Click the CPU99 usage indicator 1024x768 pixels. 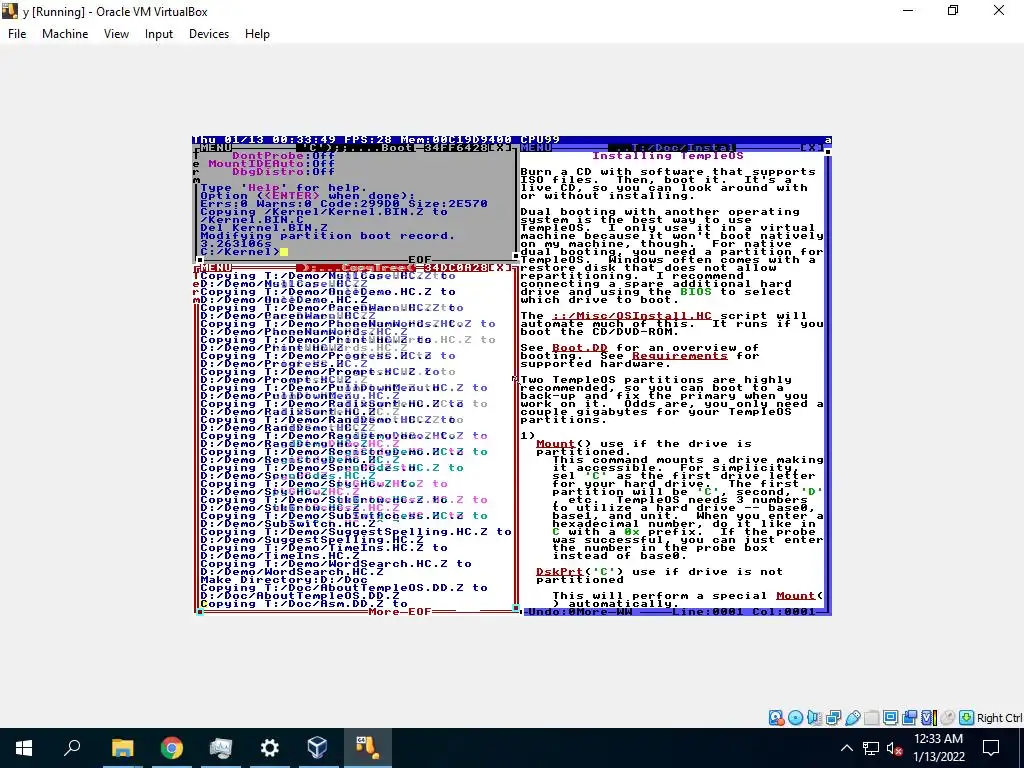click(x=540, y=140)
